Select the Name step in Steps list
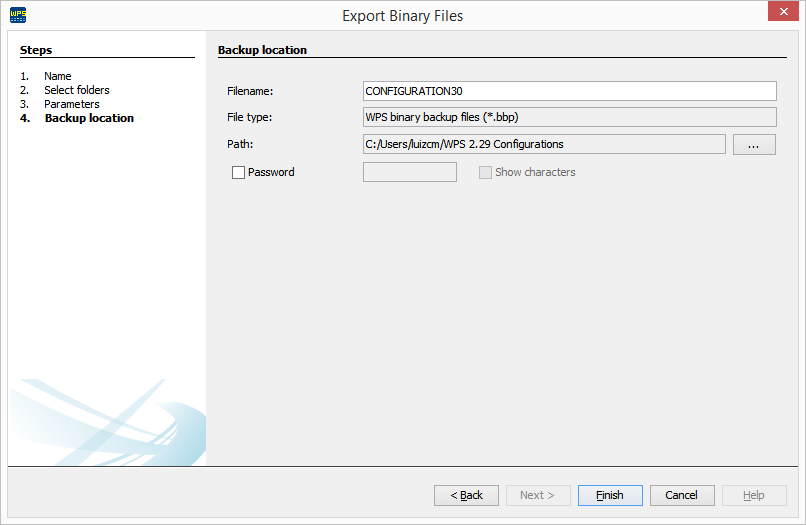 pyautogui.click(x=57, y=76)
